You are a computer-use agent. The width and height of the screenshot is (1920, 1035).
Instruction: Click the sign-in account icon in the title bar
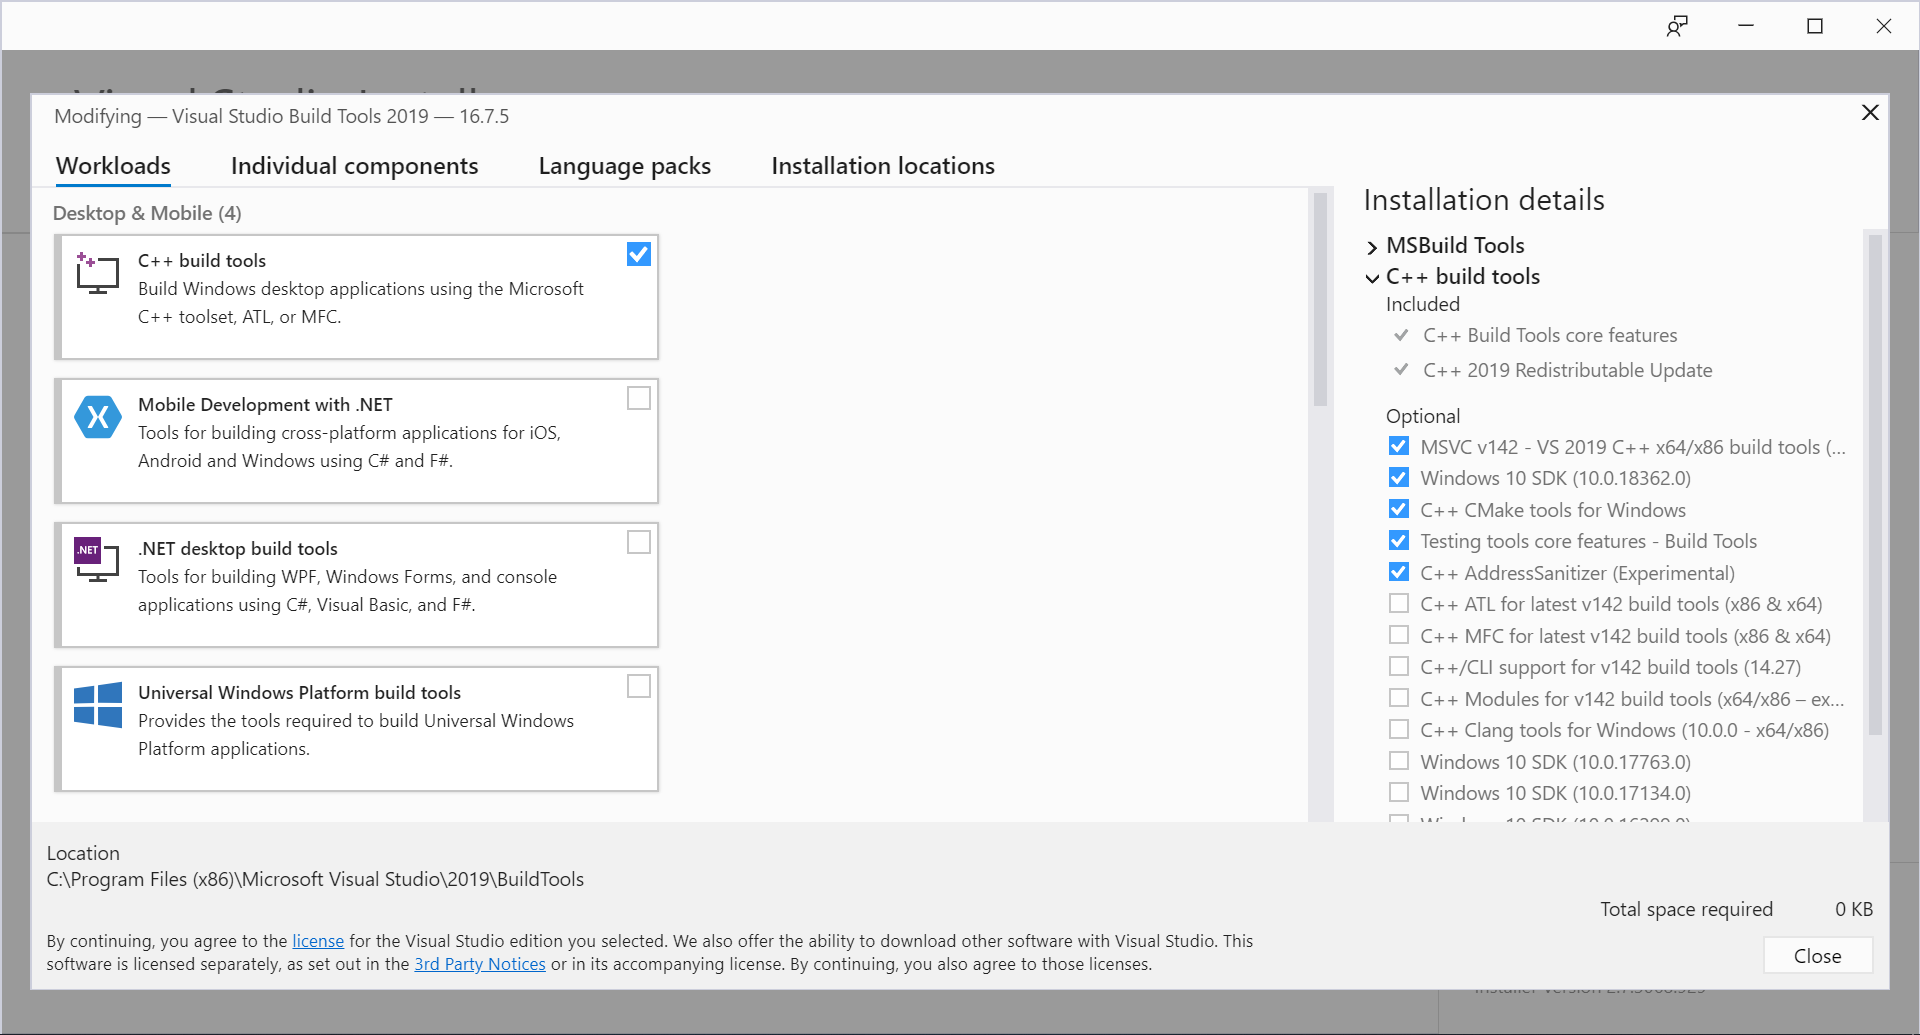1678,25
